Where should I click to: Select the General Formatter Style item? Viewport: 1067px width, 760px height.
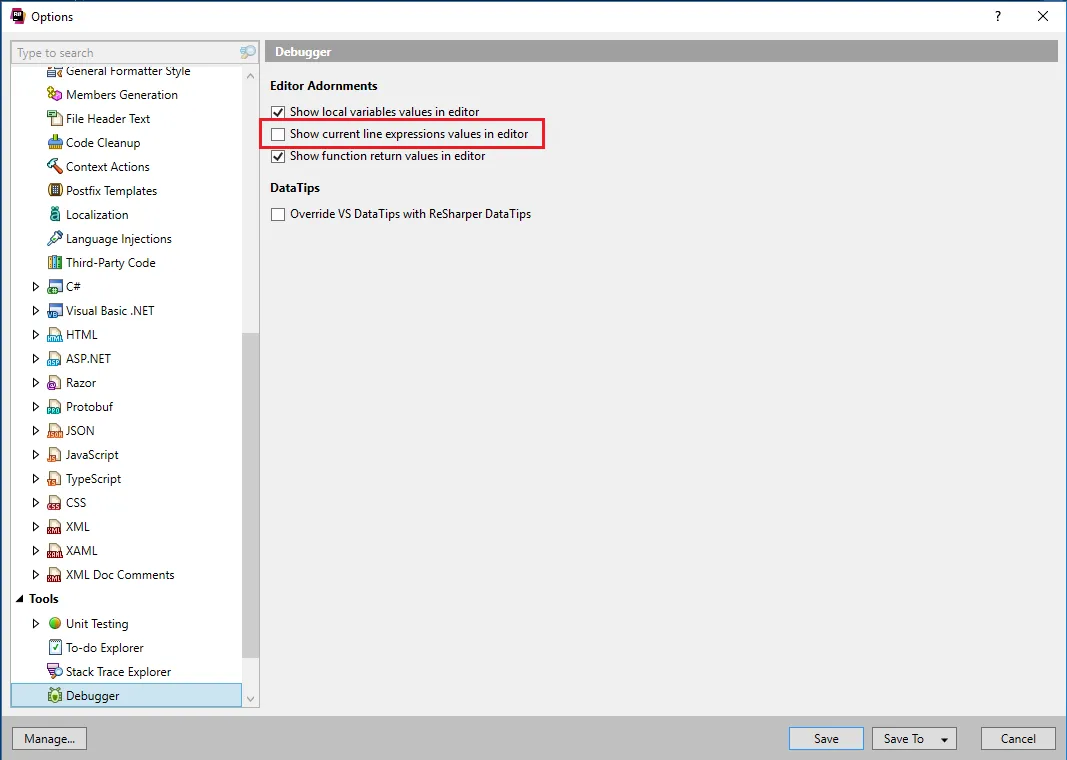coord(128,71)
